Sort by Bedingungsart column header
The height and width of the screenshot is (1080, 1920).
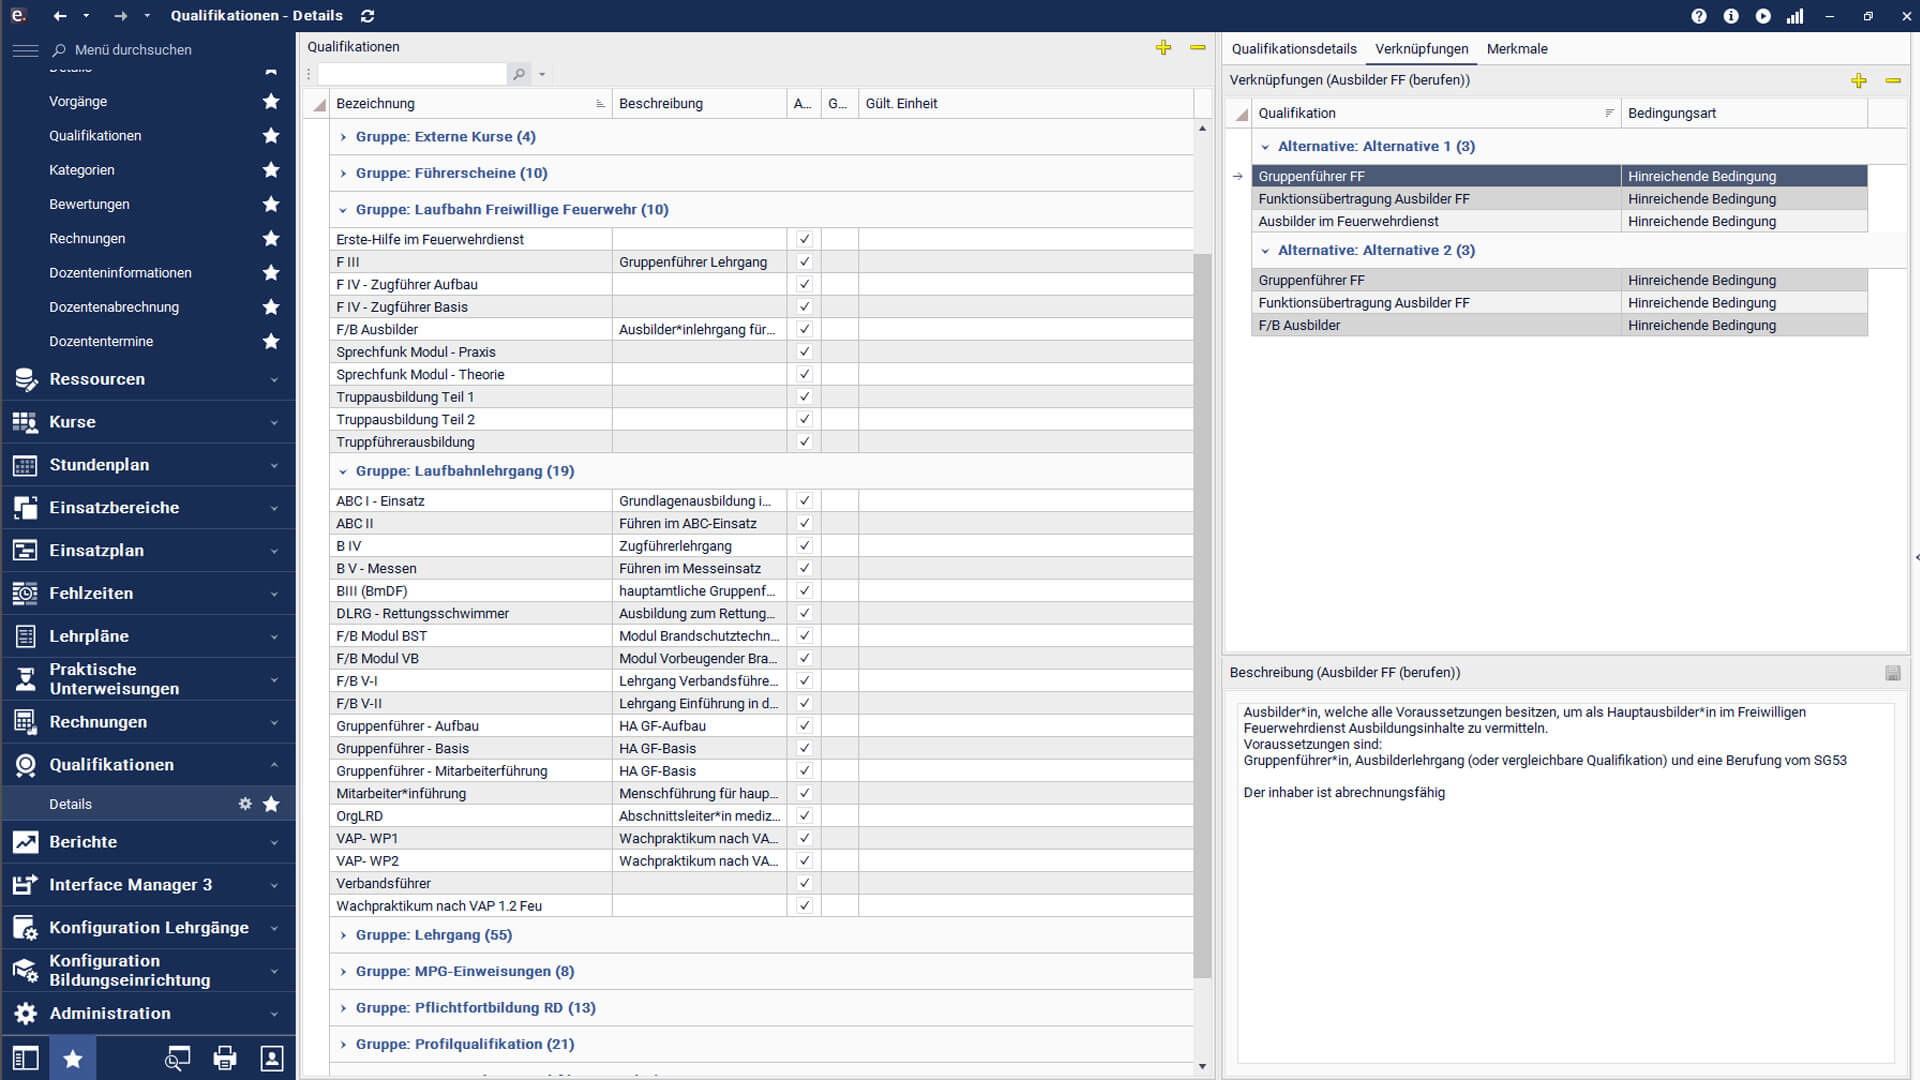click(1744, 113)
